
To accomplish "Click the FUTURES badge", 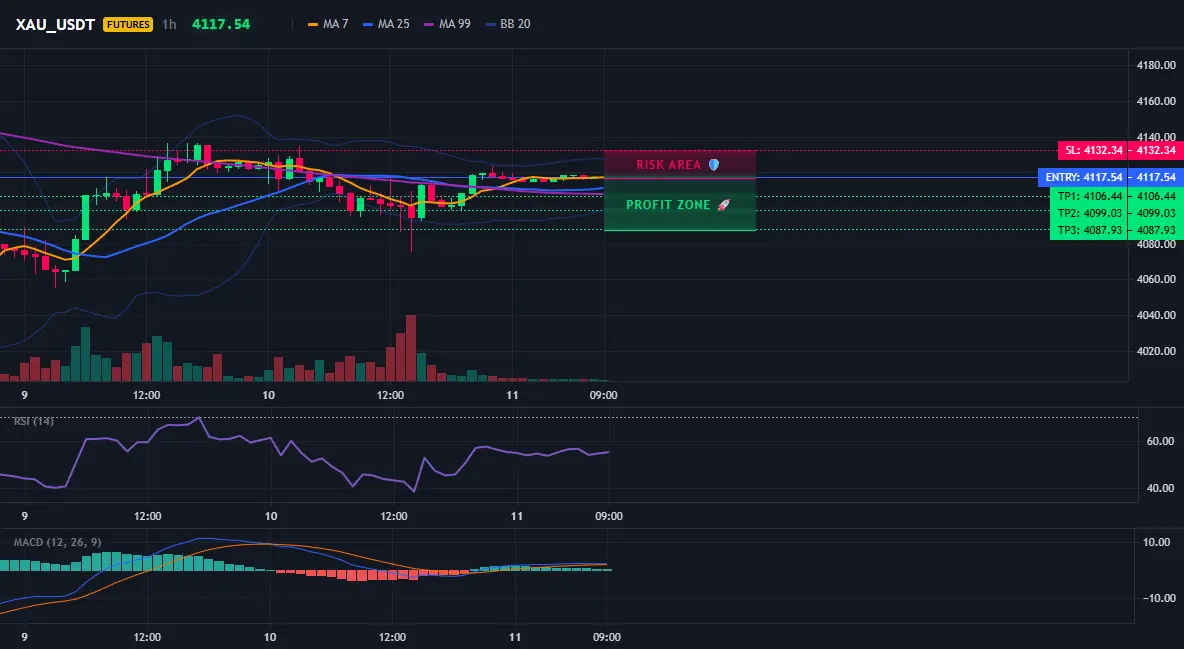I will pos(128,24).
